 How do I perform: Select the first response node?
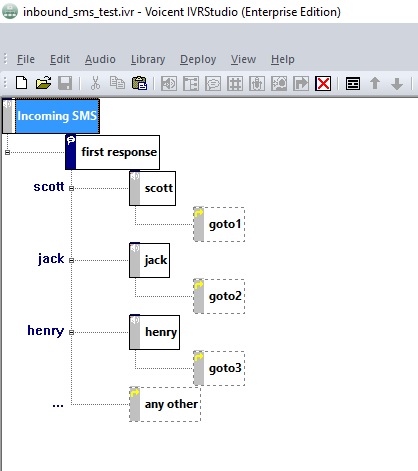[x=113, y=152]
